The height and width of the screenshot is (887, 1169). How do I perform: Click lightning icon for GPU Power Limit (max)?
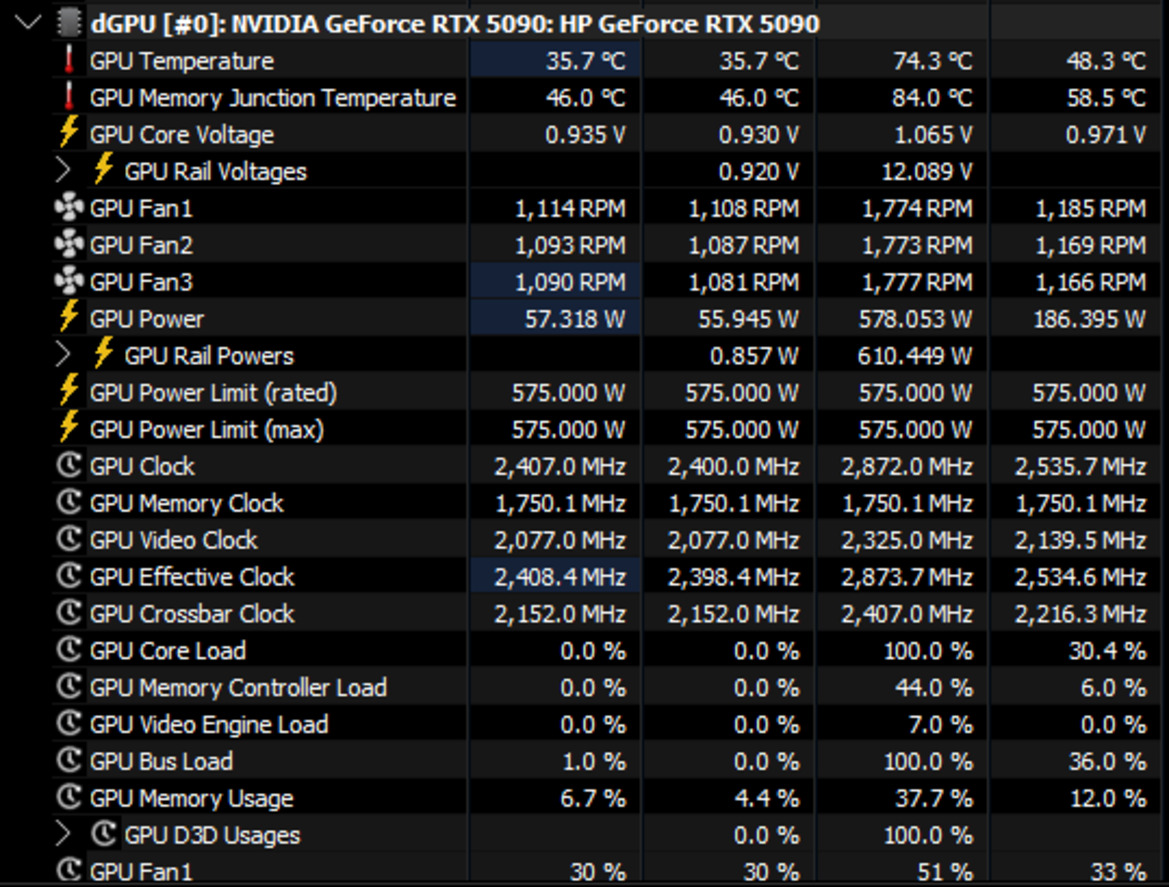pos(69,428)
